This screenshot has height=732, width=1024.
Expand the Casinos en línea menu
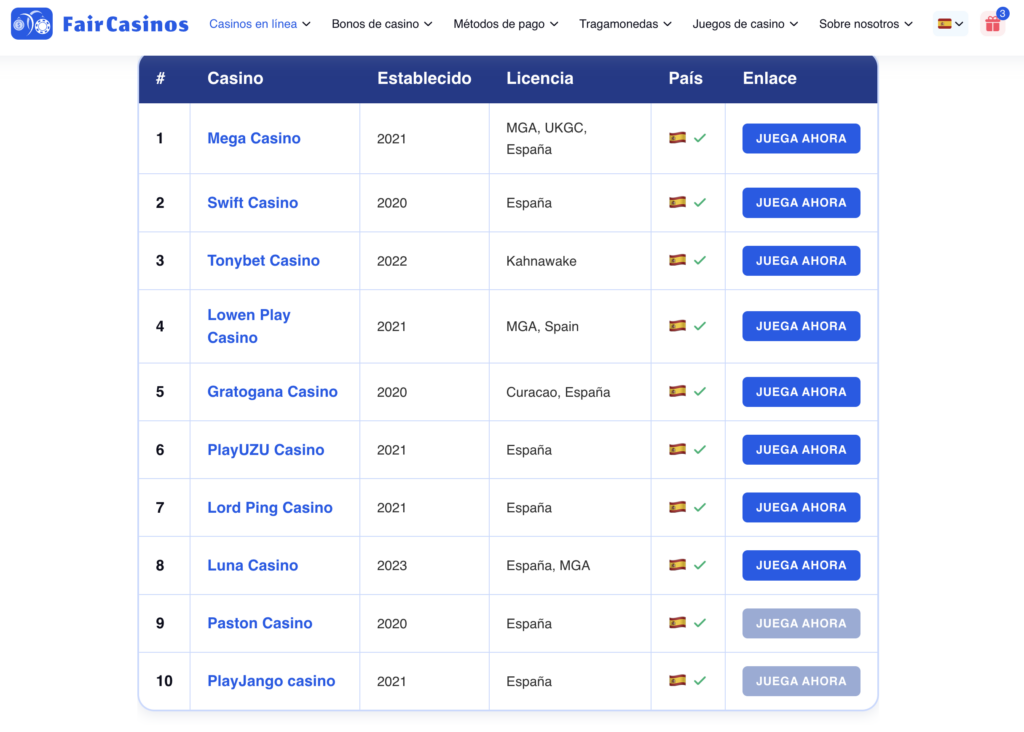pos(260,24)
